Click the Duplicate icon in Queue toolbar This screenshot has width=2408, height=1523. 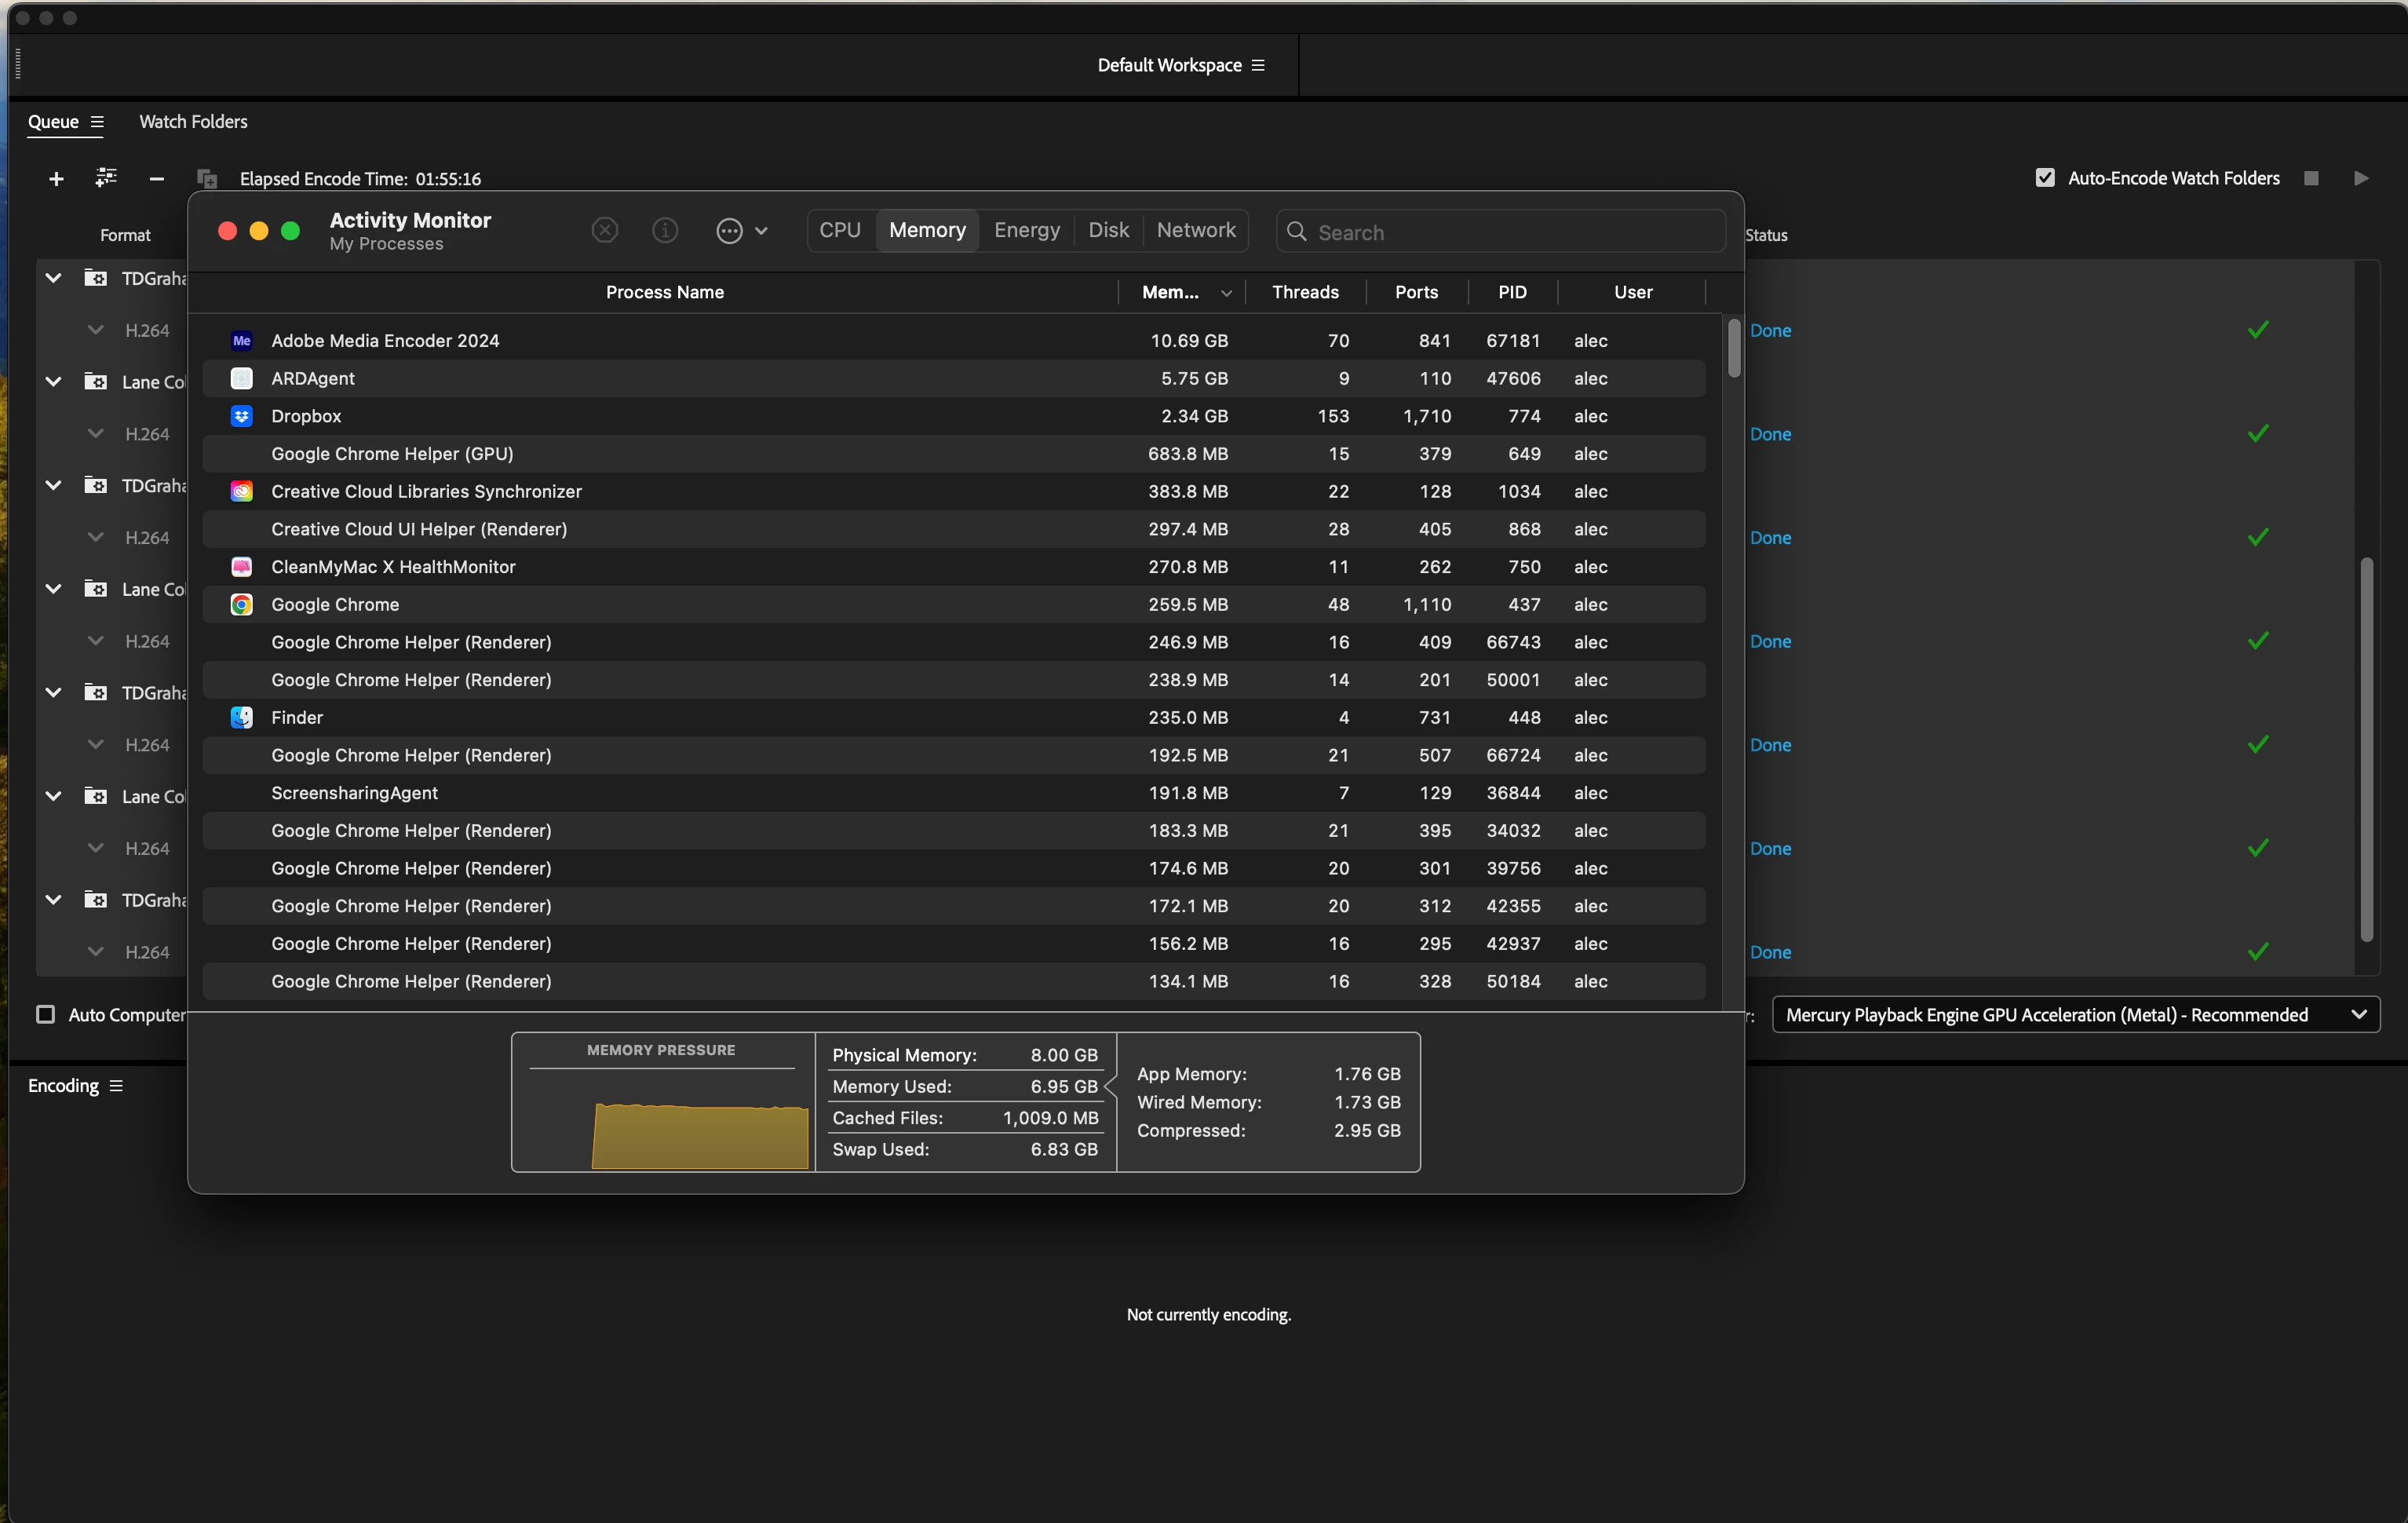click(207, 179)
